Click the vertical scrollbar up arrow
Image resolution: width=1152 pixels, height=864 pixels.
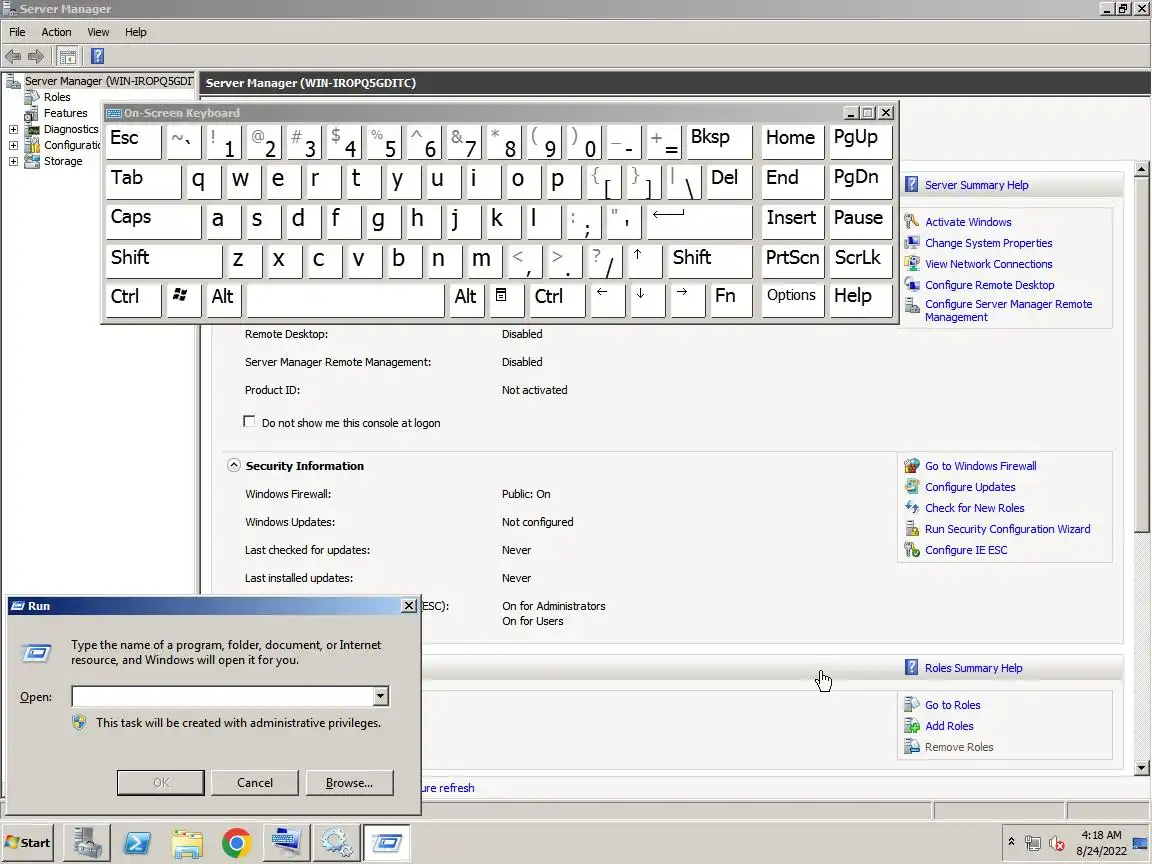click(x=1141, y=170)
